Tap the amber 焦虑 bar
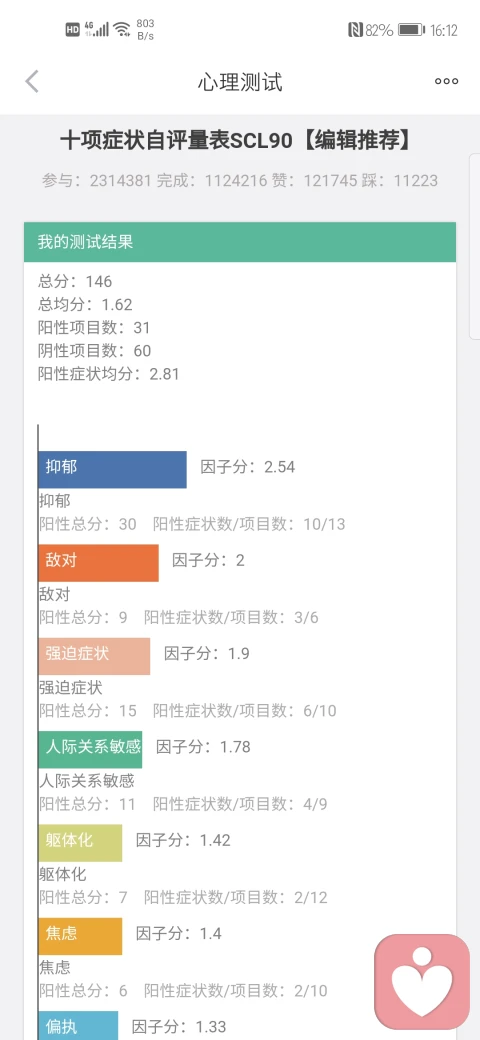 80,937
